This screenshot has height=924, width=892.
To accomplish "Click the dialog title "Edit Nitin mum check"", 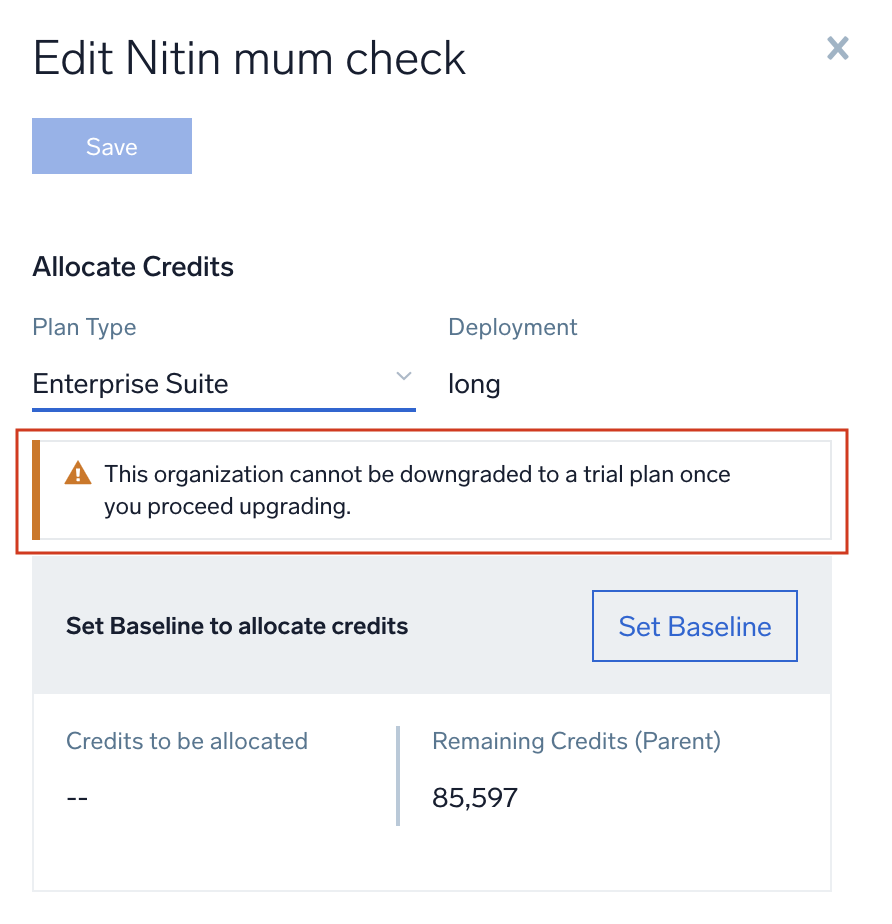I will click(250, 59).
